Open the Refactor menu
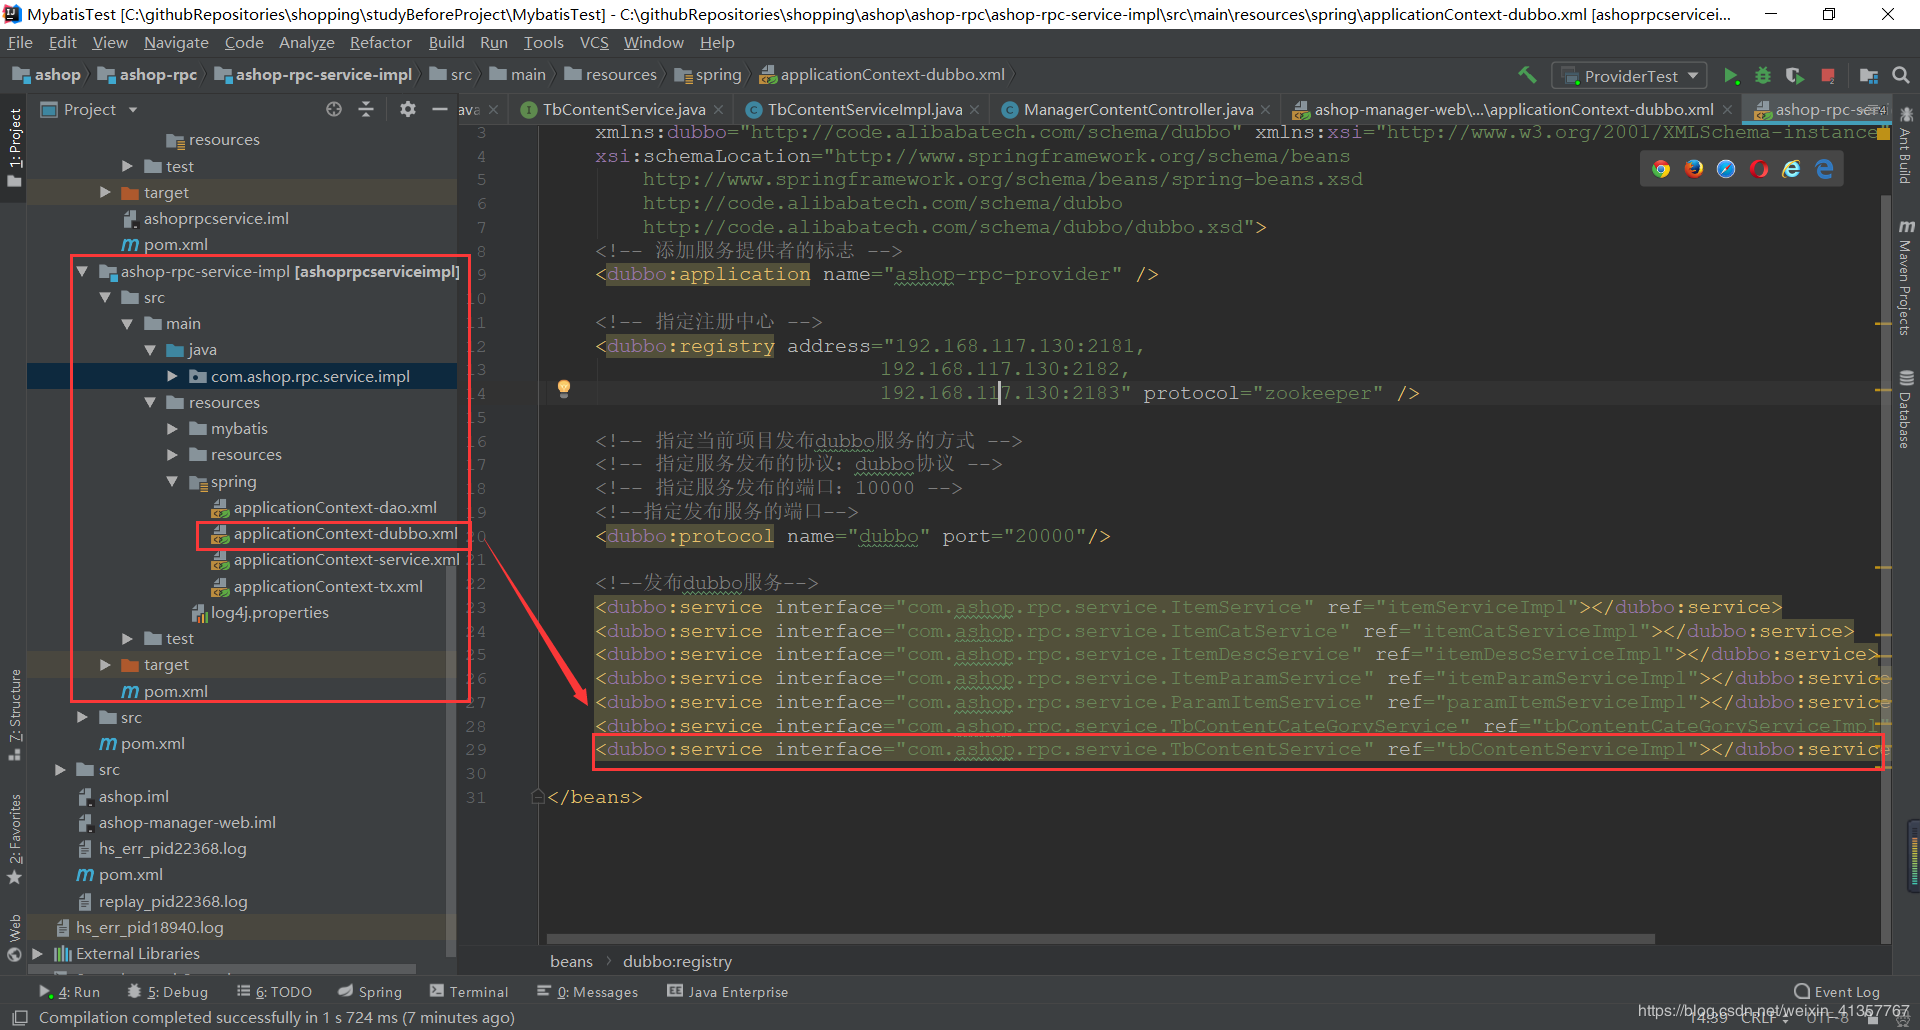Screen dimensions: 1920x1030 tap(380, 43)
